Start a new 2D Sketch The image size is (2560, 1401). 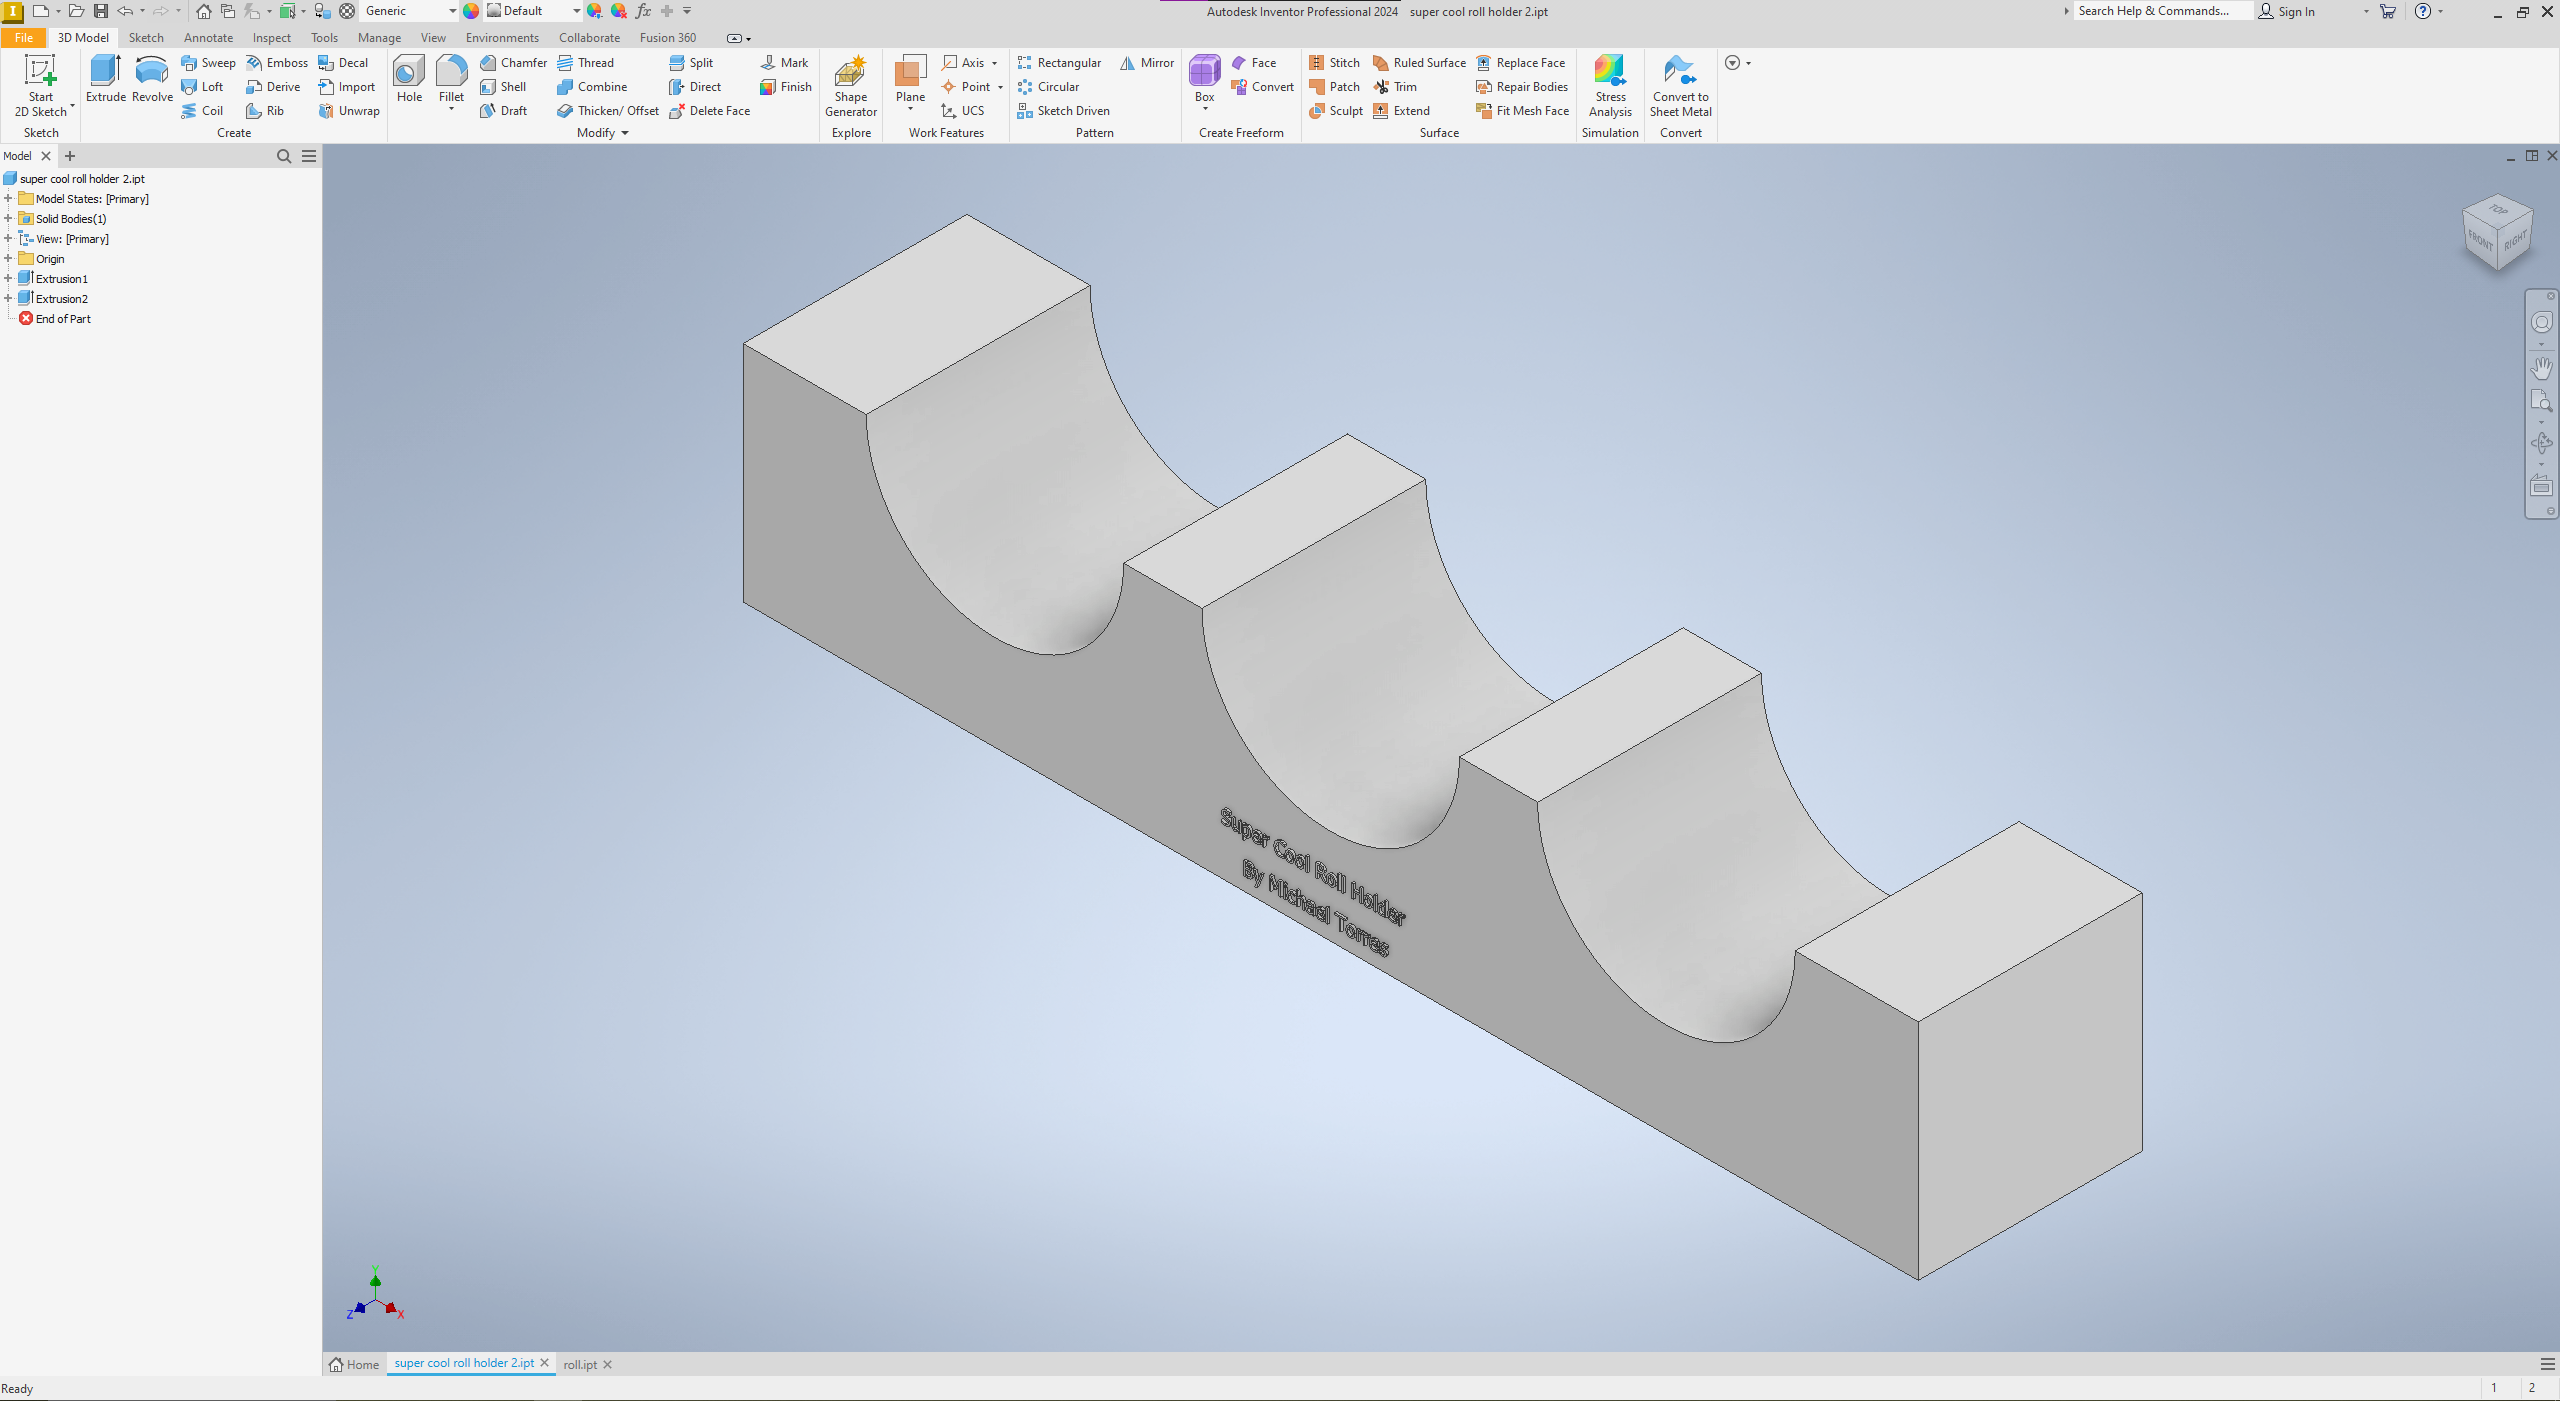40,86
